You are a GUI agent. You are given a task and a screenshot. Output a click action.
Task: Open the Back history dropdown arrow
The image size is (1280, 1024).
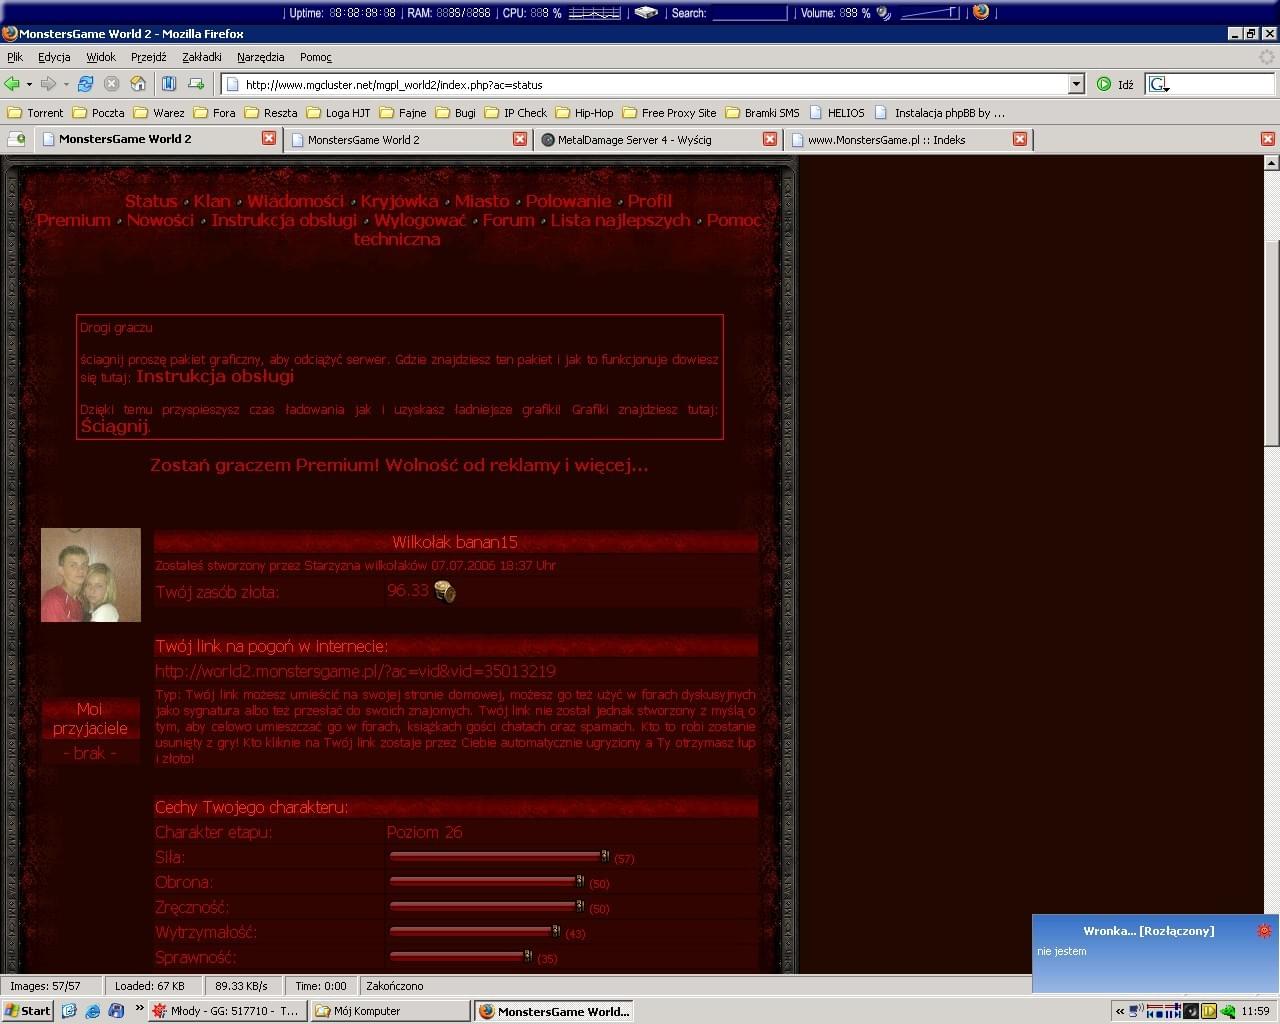(29, 84)
